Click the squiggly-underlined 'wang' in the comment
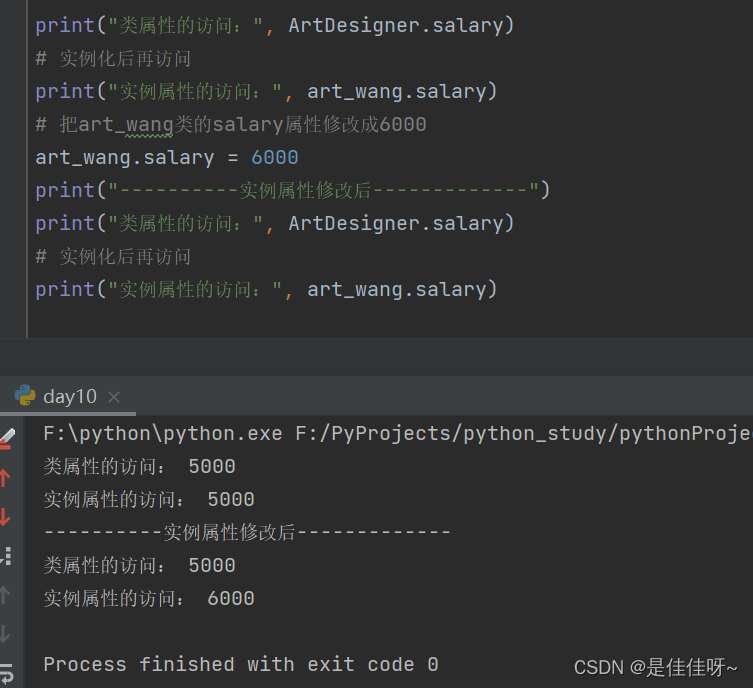The image size is (753, 688). click(149, 126)
